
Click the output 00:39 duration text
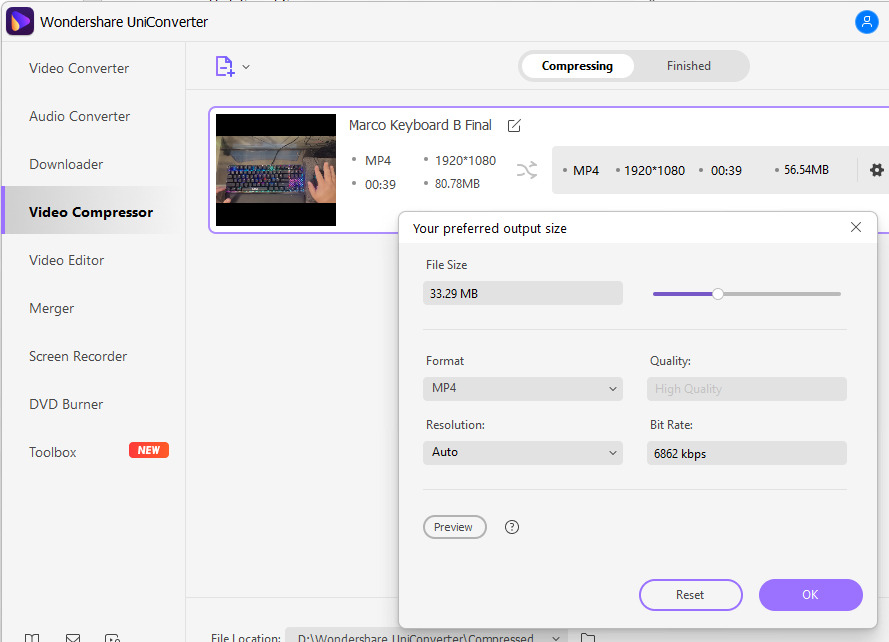[726, 170]
